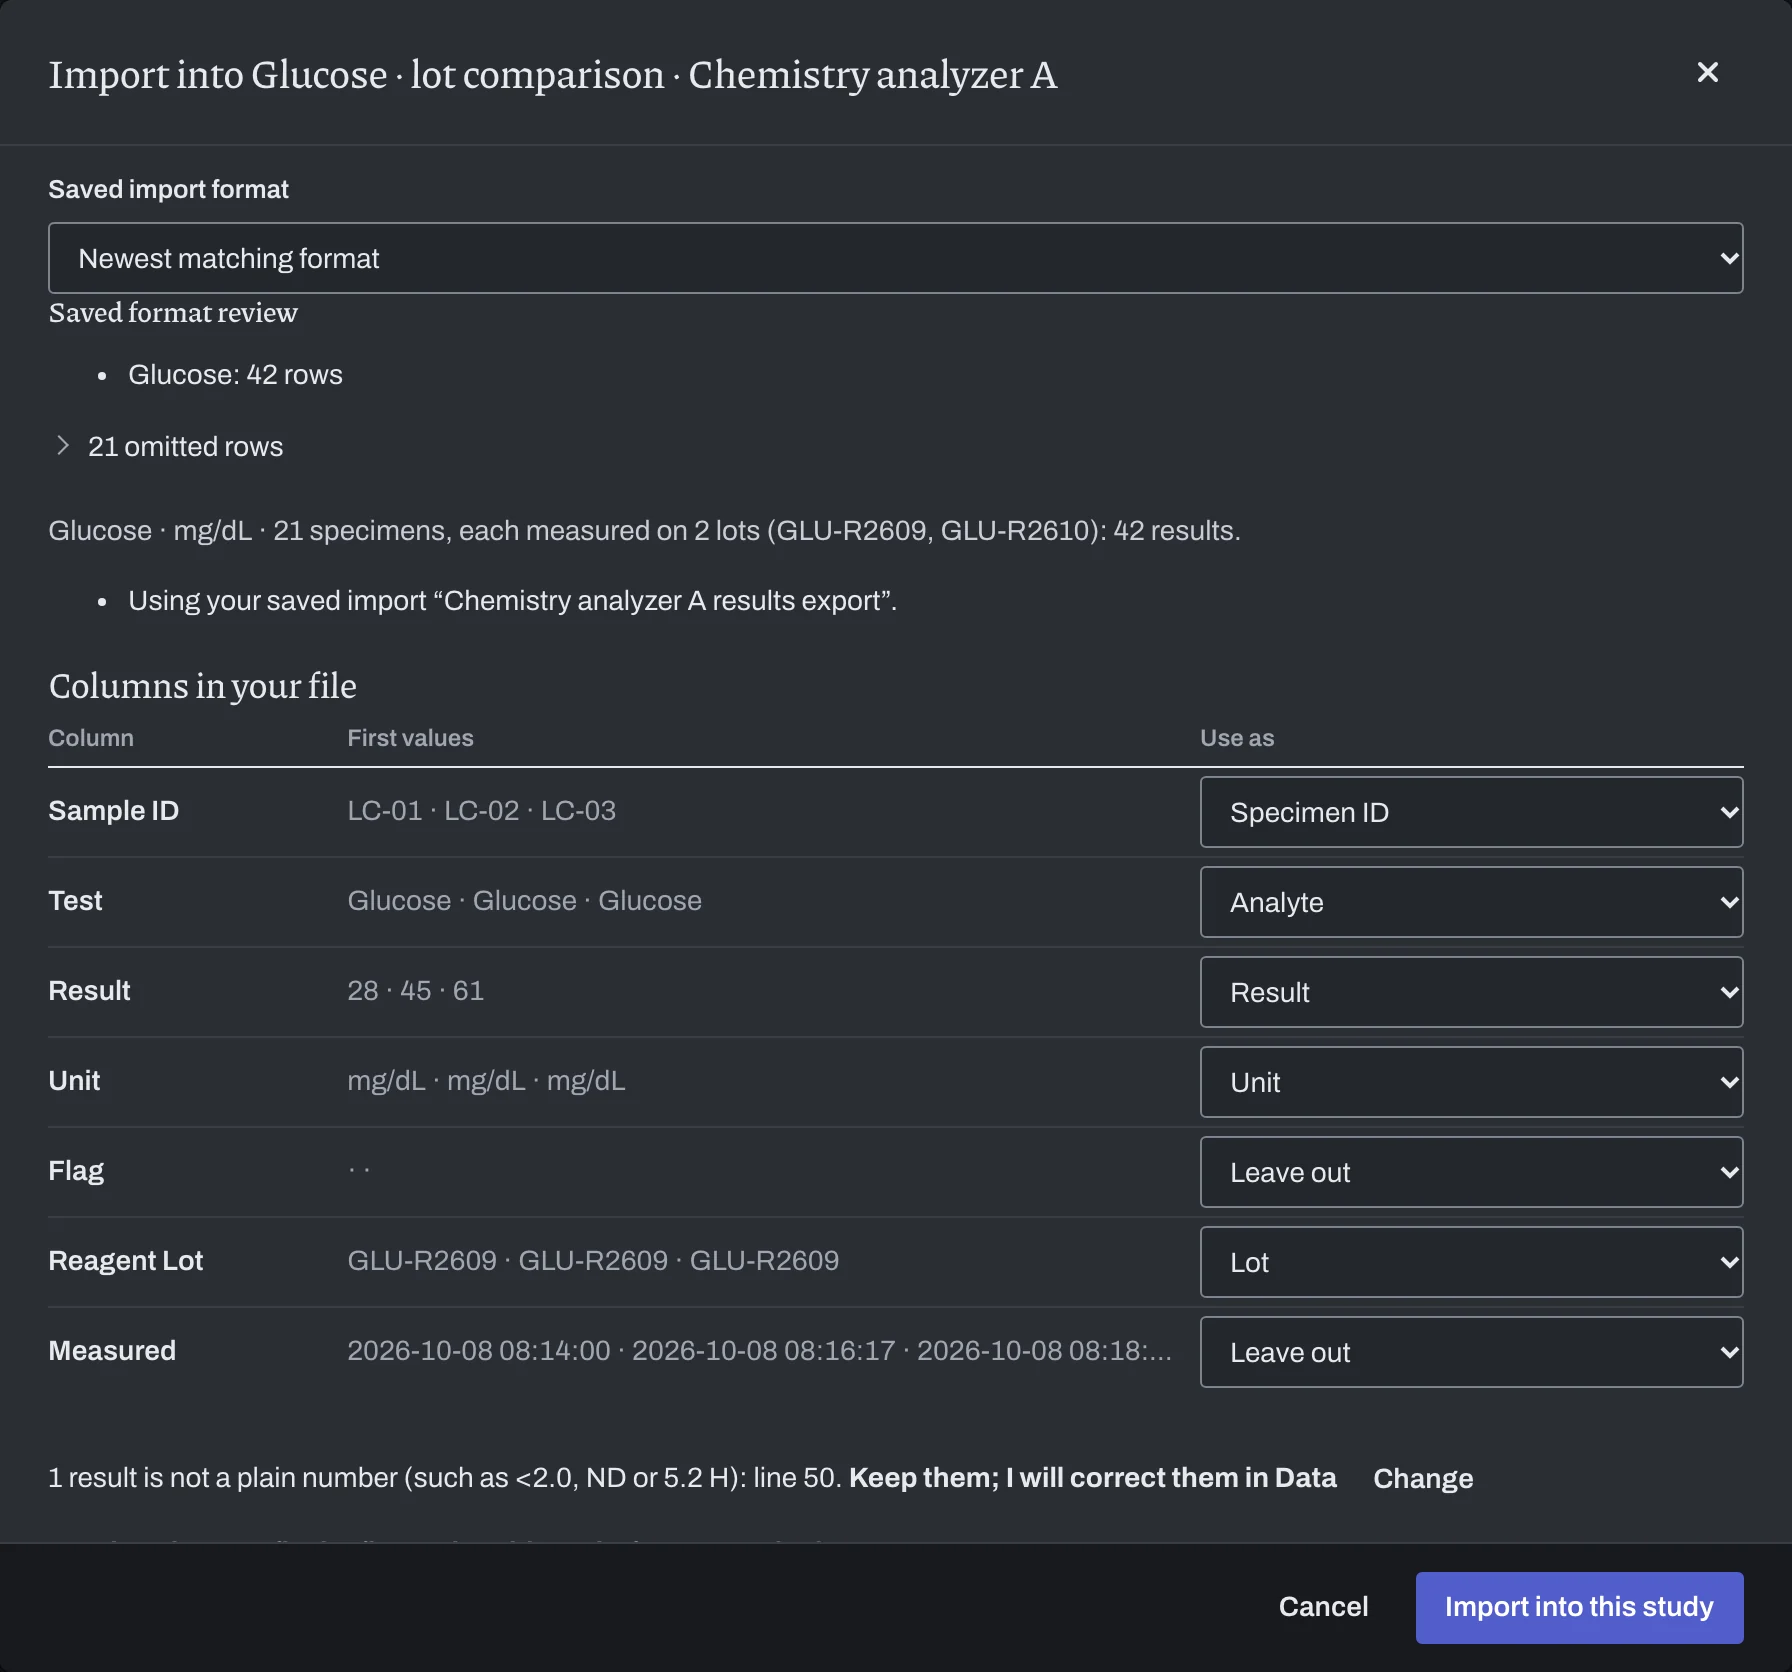Open the Saved import format dropdown
1792x1672 pixels.
click(x=895, y=258)
